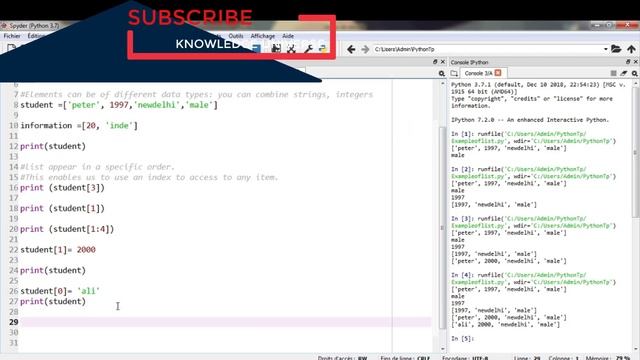Image resolution: width=640 pixels, height=360 pixels.
Task: Clear console with the pencil icon
Action: [624, 73]
